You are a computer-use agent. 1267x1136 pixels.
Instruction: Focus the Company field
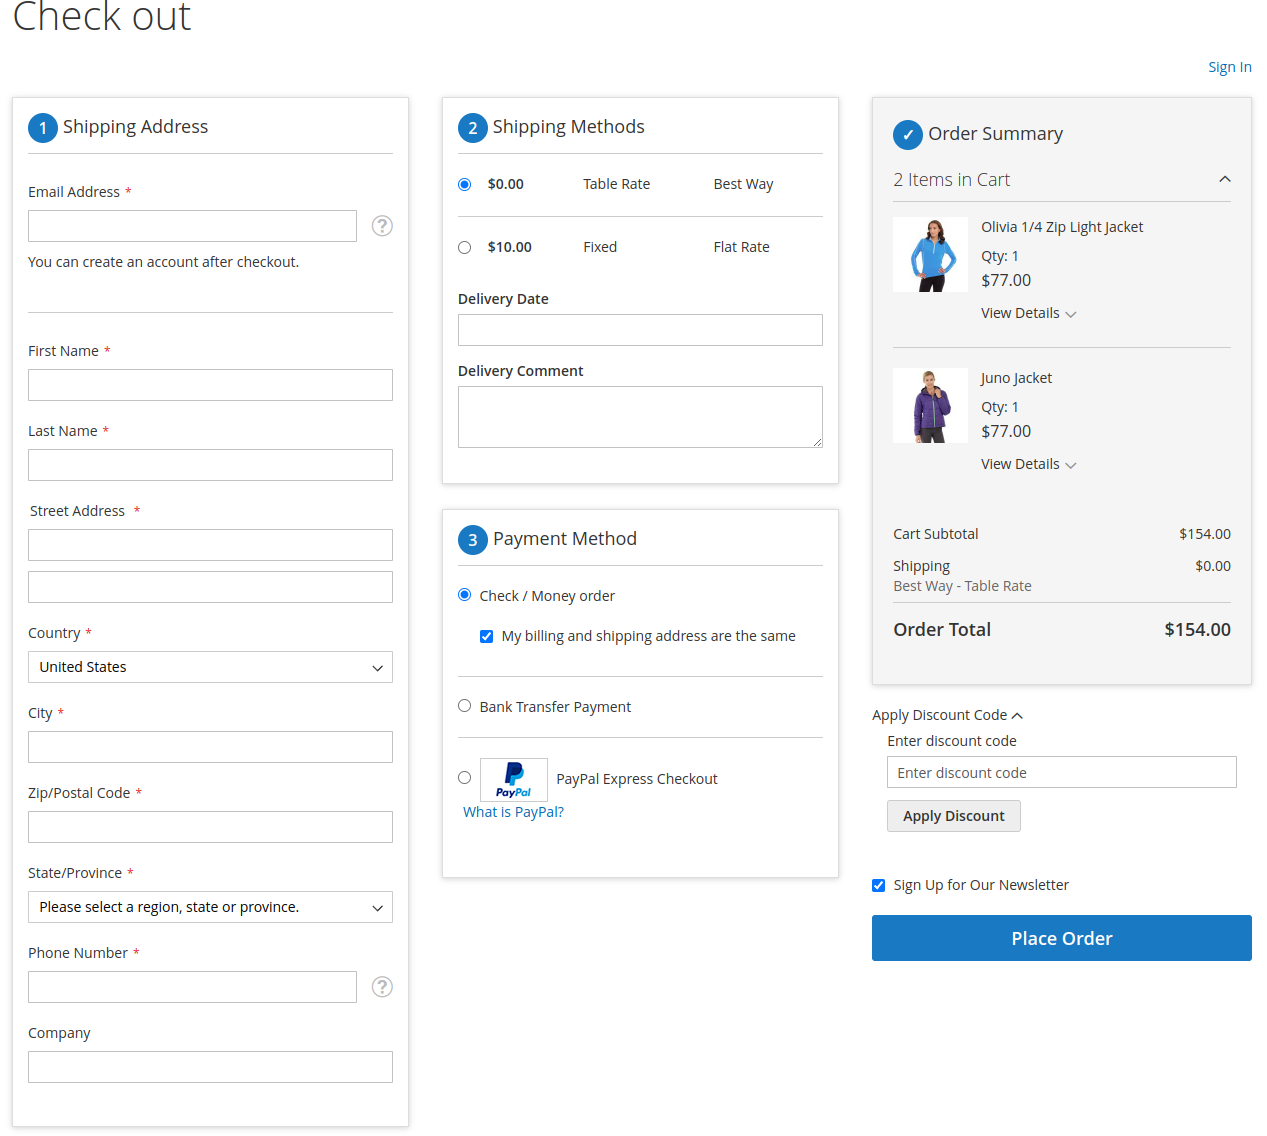pyautogui.click(x=210, y=1067)
